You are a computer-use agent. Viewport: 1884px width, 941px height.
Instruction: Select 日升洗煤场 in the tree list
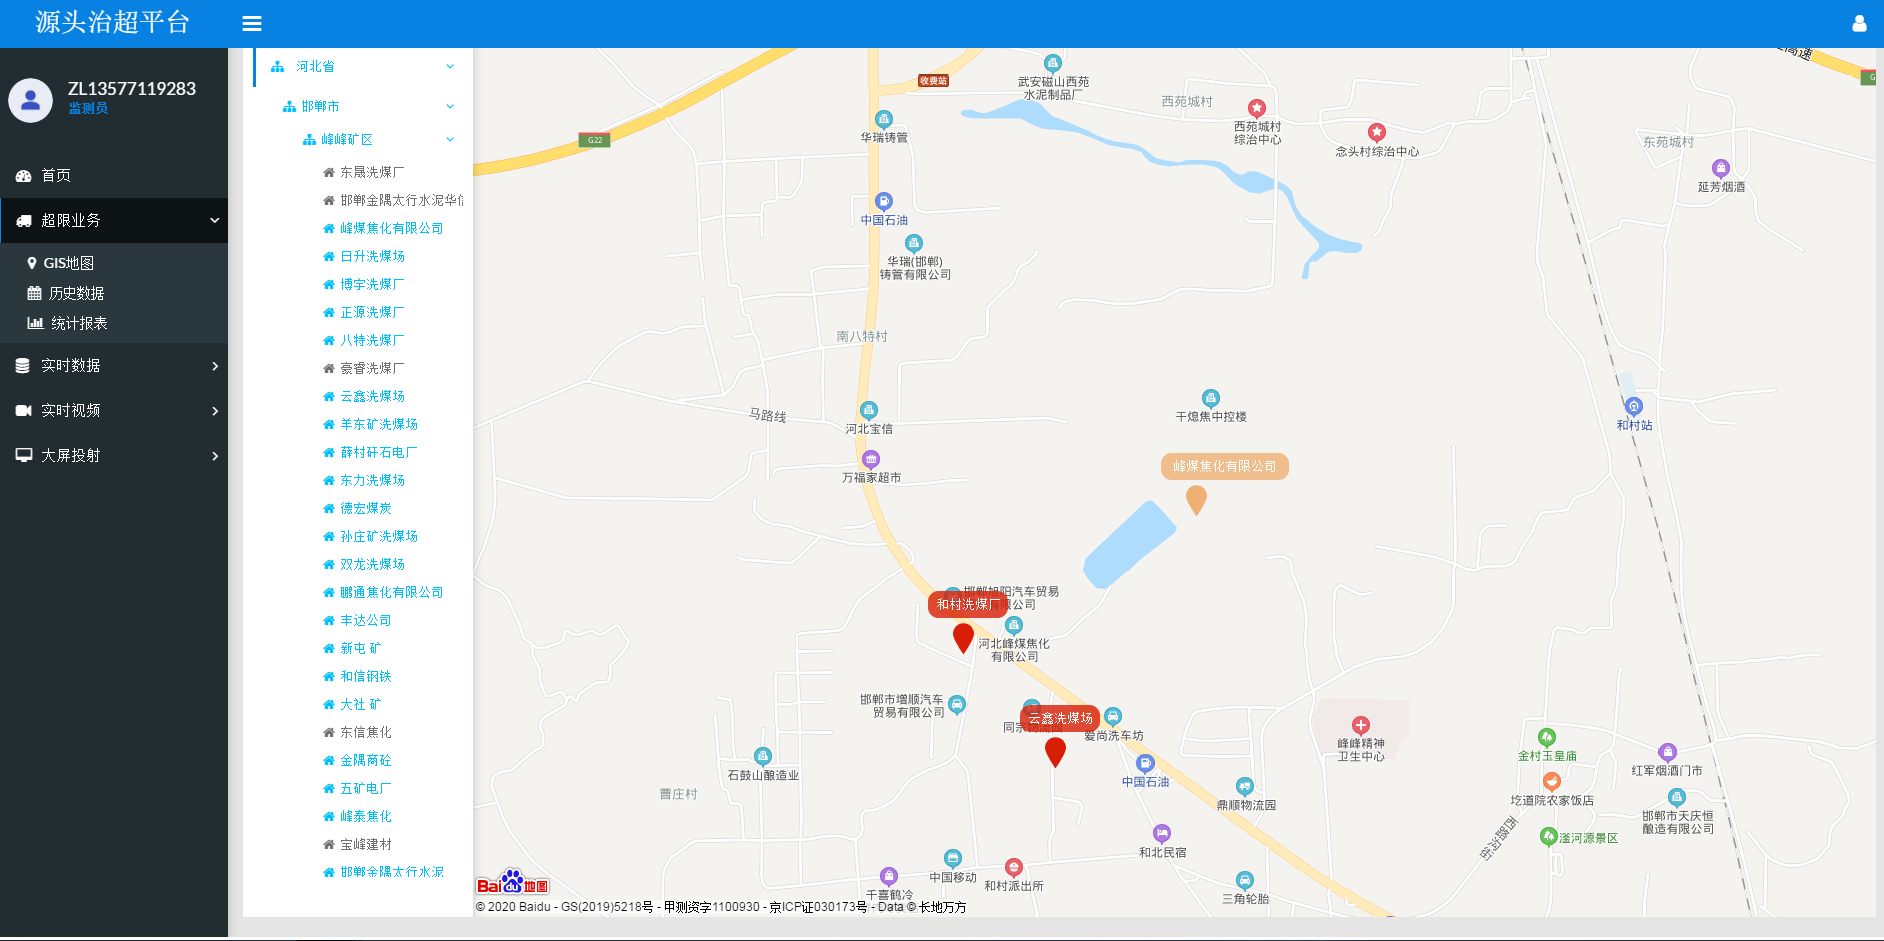pyautogui.click(x=372, y=256)
